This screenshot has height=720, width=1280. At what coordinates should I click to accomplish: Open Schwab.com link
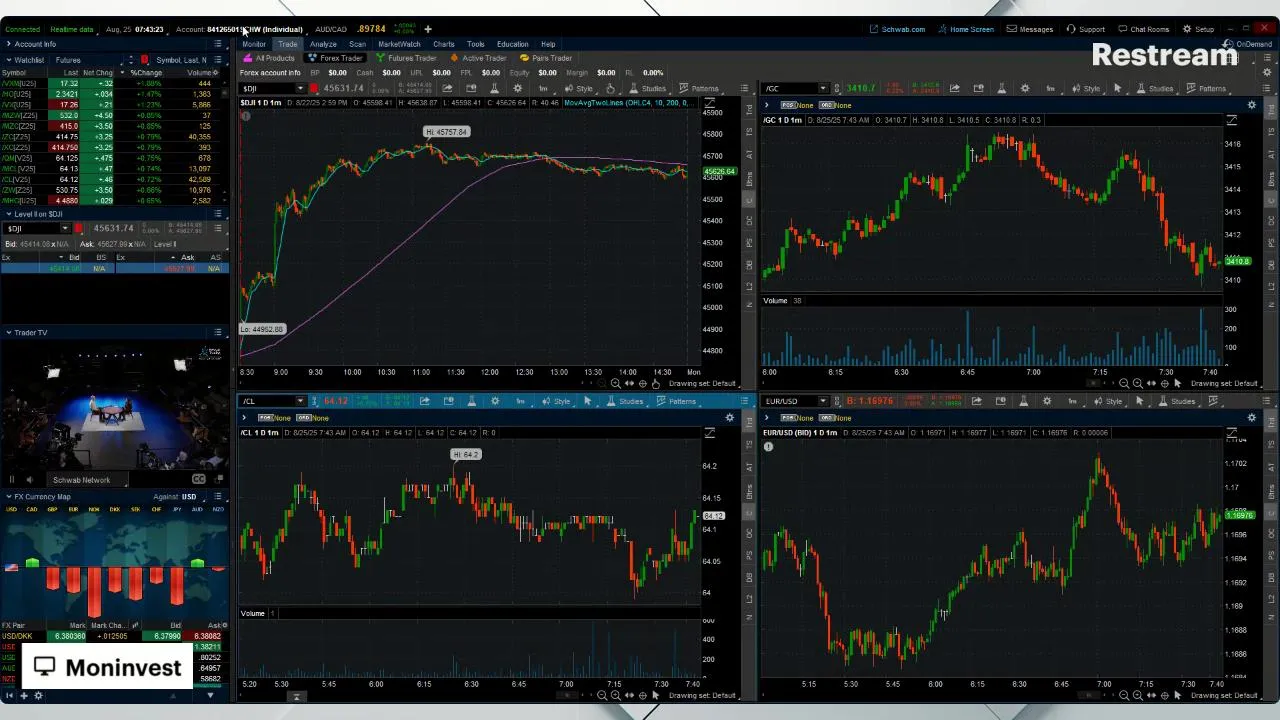(x=897, y=29)
